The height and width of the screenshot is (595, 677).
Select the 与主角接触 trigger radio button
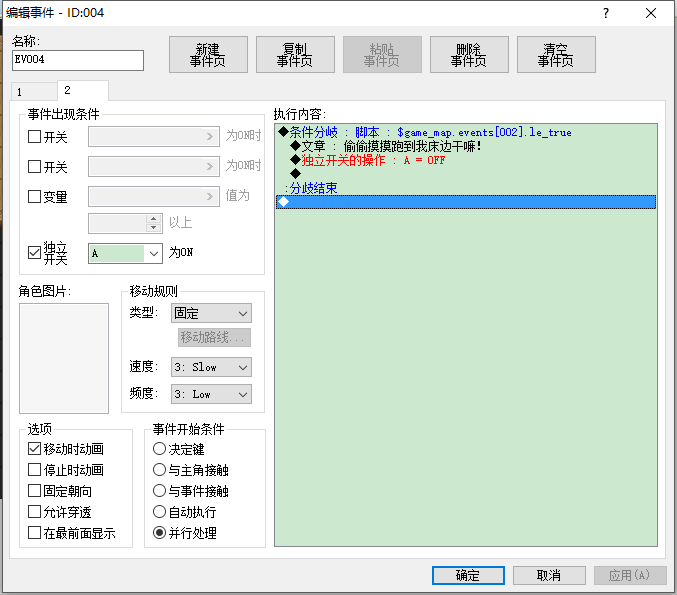click(159, 470)
